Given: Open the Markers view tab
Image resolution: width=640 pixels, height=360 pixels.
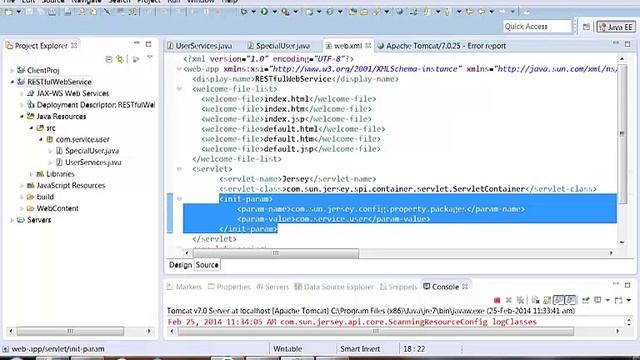Looking at the screenshot, I should pyautogui.click(x=184, y=287).
